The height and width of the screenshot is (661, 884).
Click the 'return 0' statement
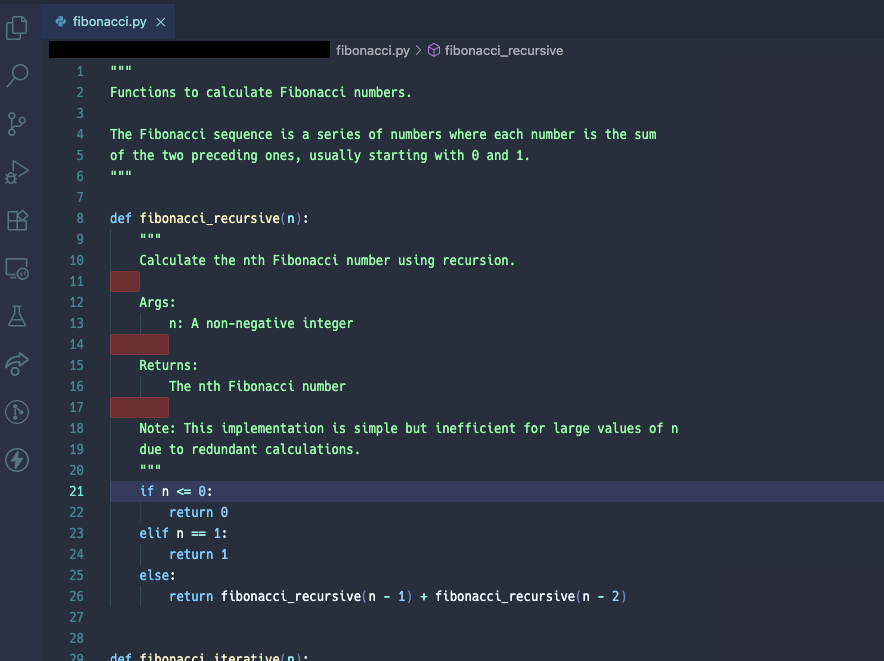pyautogui.click(x=198, y=512)
